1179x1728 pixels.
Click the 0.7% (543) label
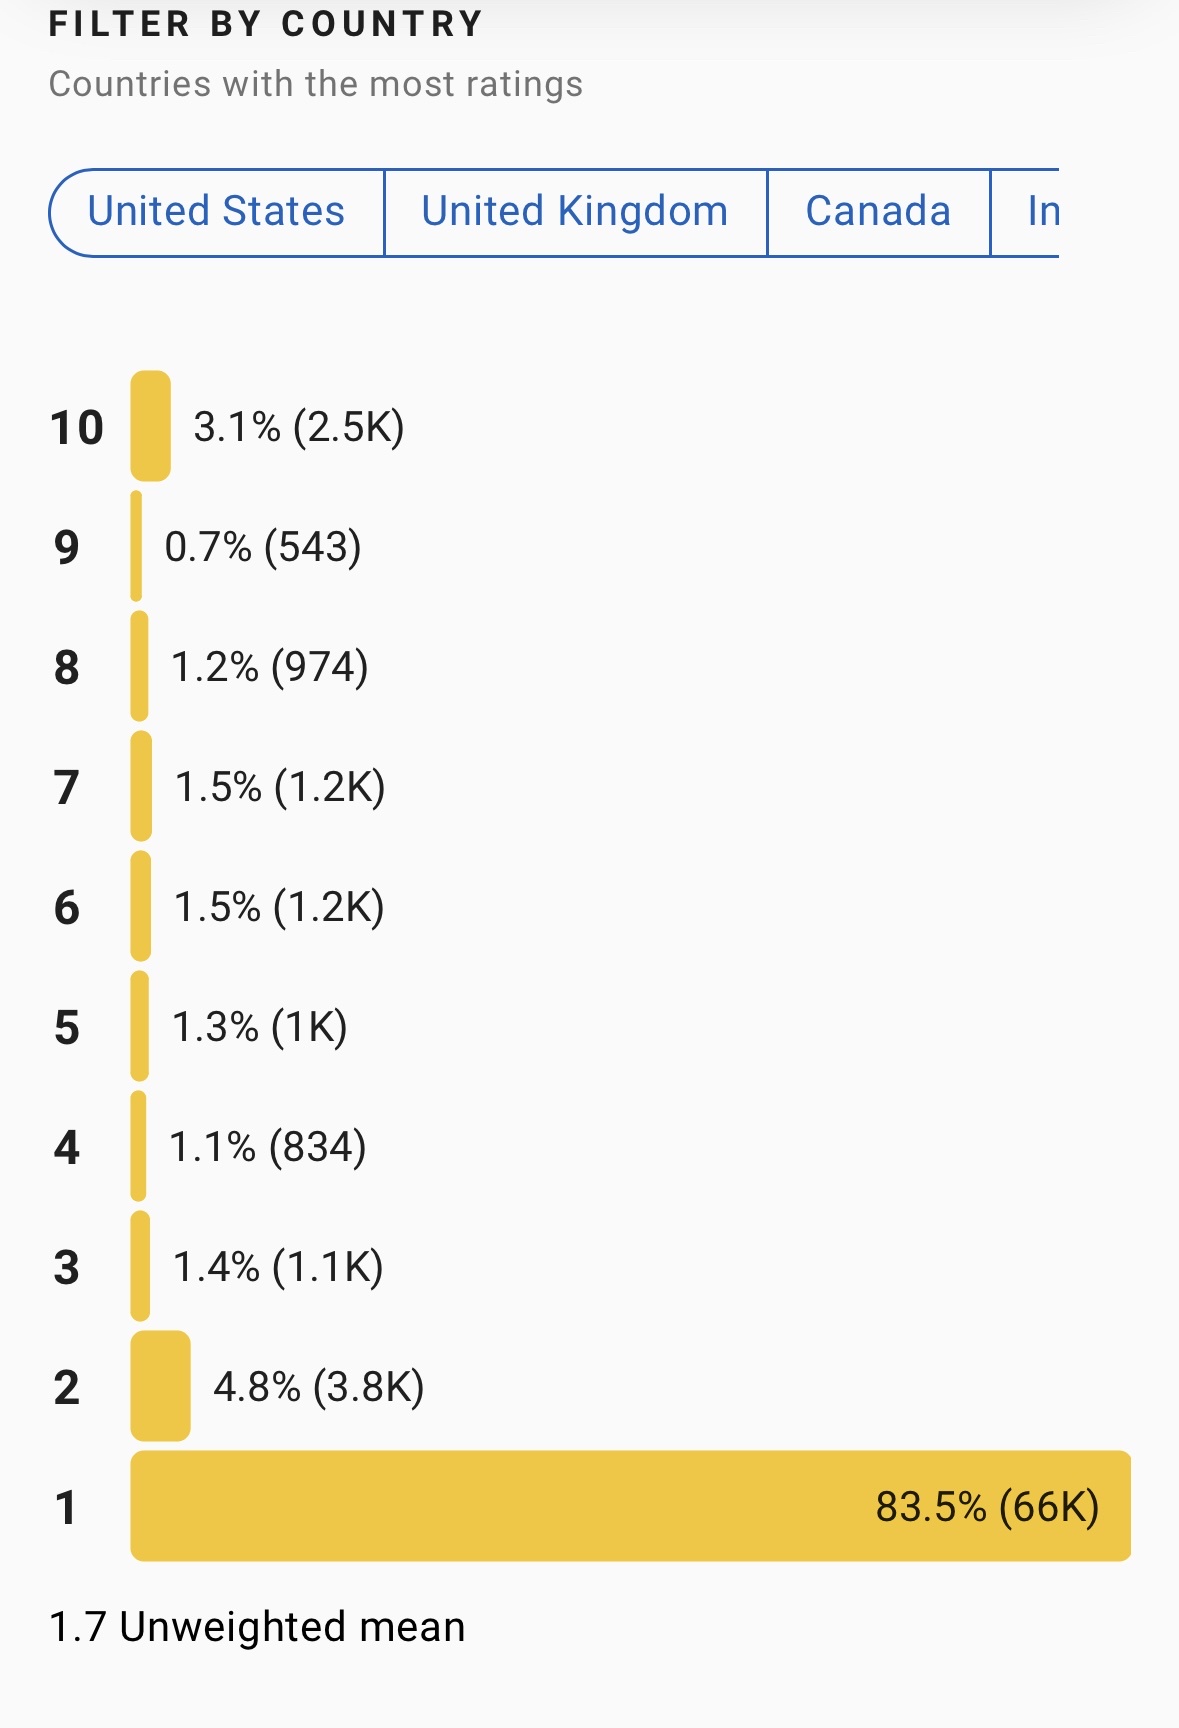[262, 547]
